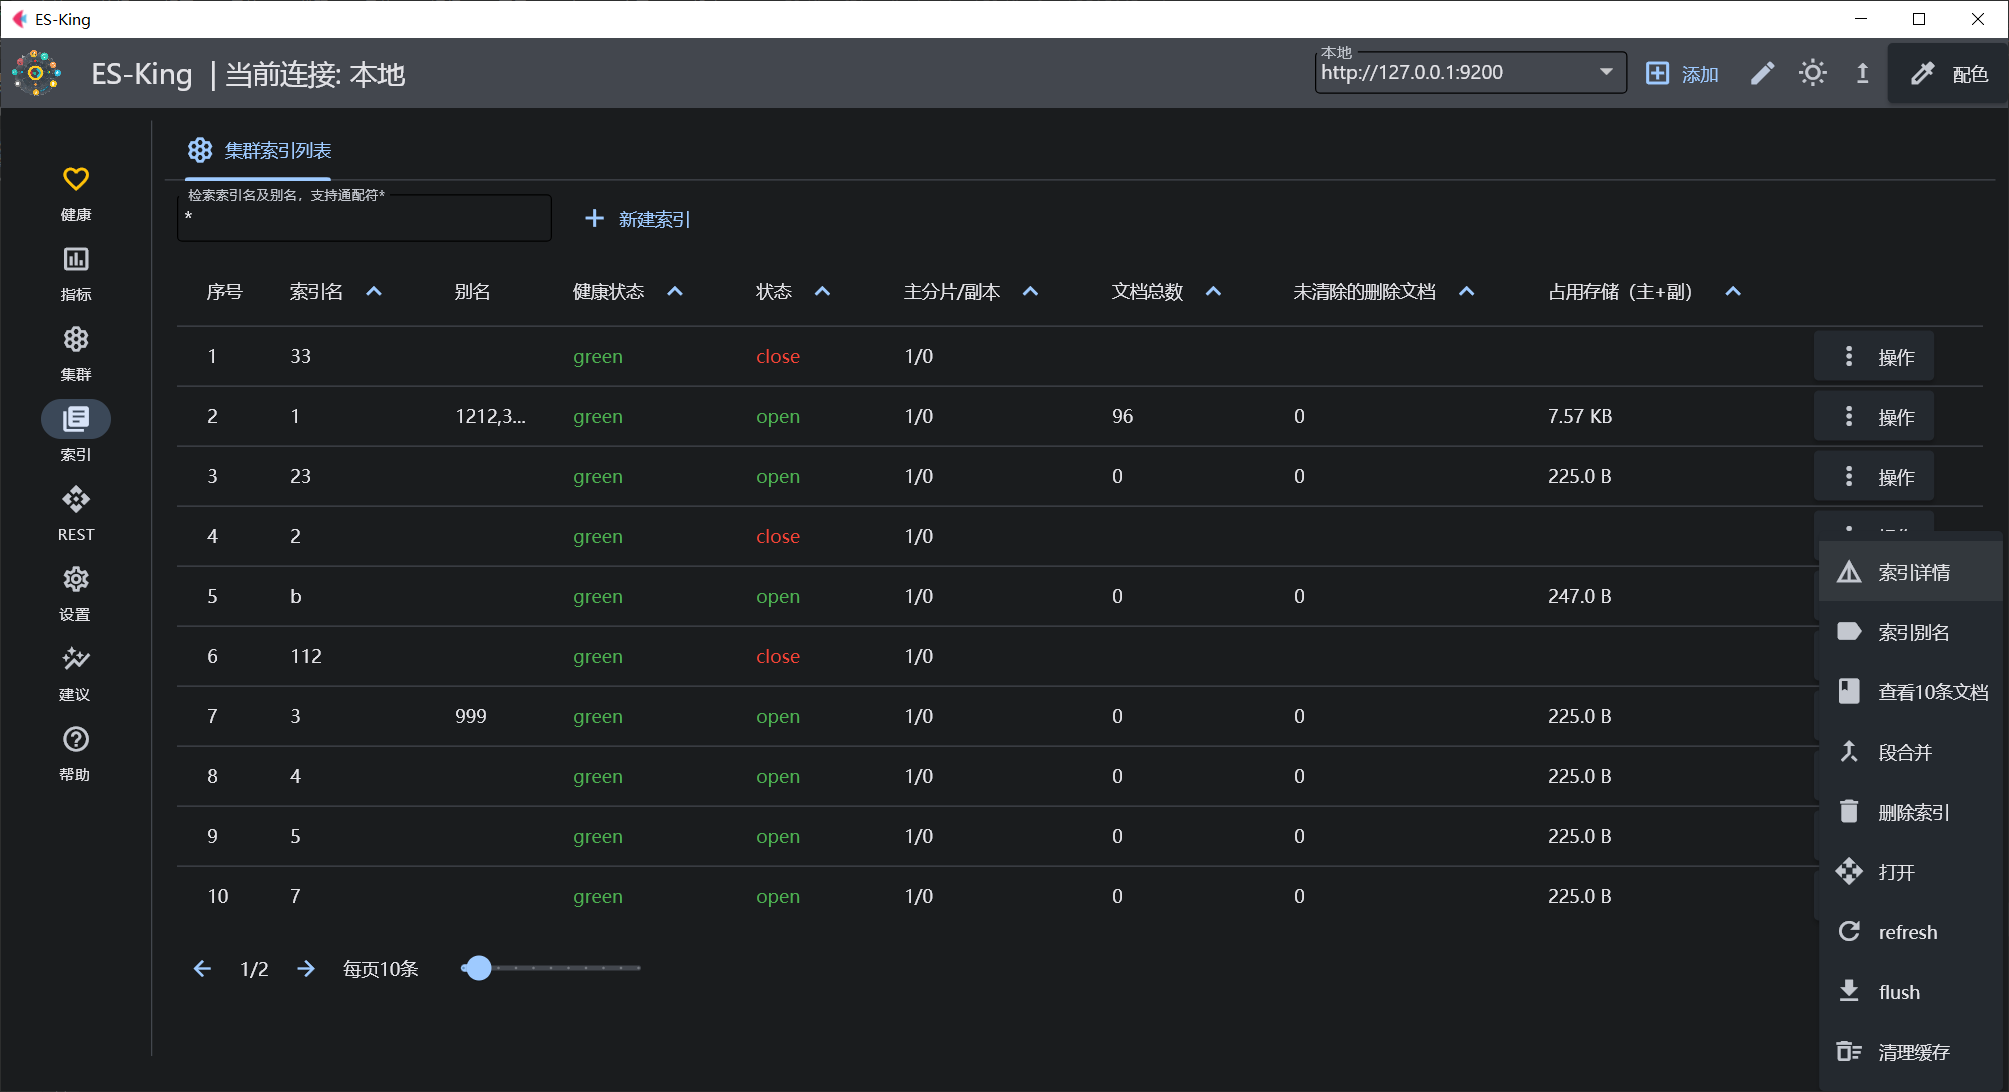Click the 新建索引 button
The height and width of the screenshot is (1092, 2009).
(x=638, y=219)
